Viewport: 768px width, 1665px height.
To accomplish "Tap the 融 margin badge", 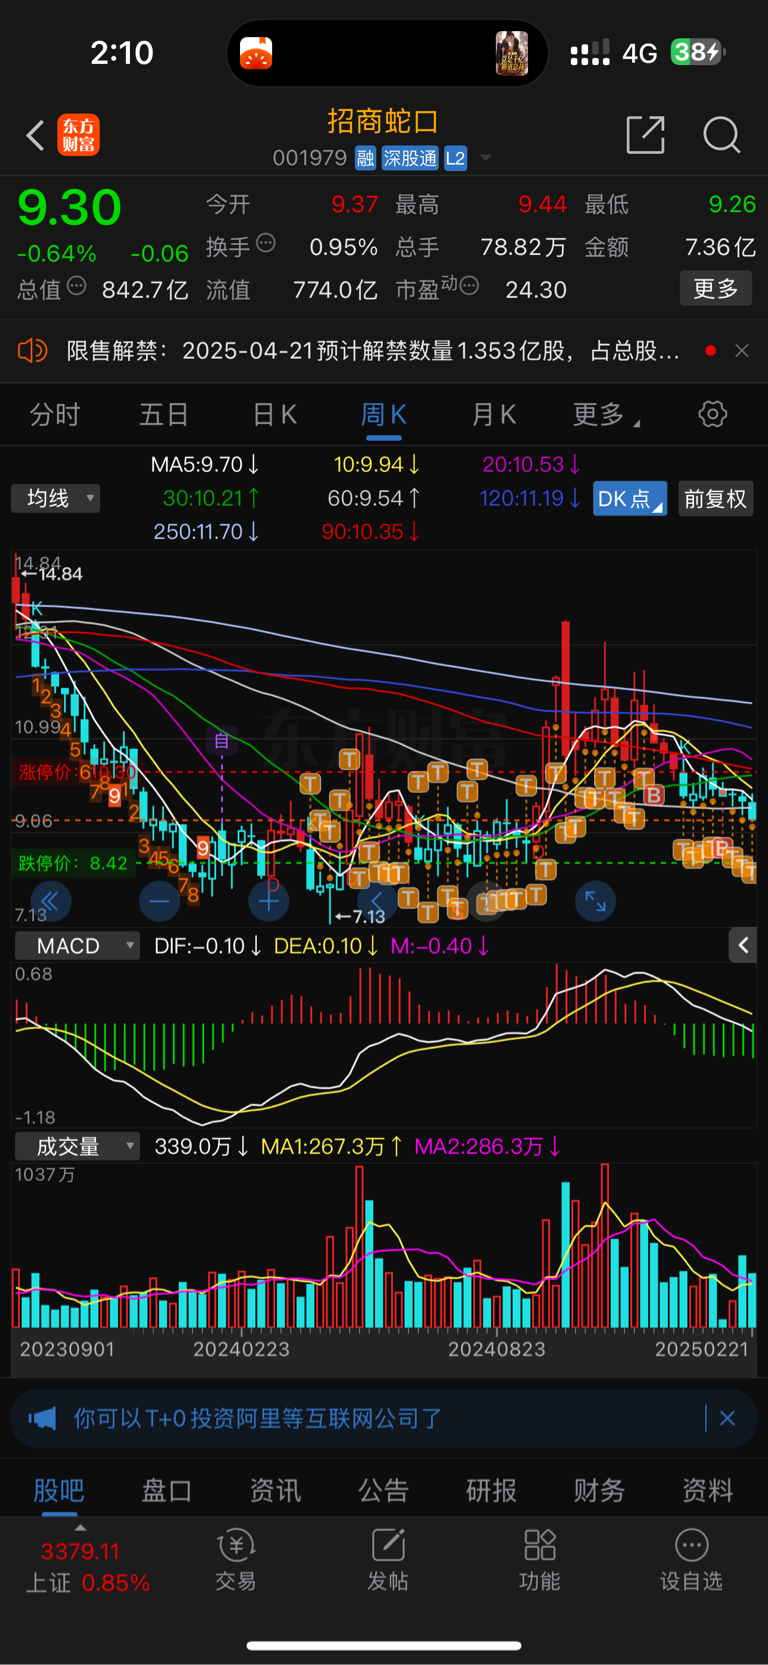I will (x=365, y=158).
